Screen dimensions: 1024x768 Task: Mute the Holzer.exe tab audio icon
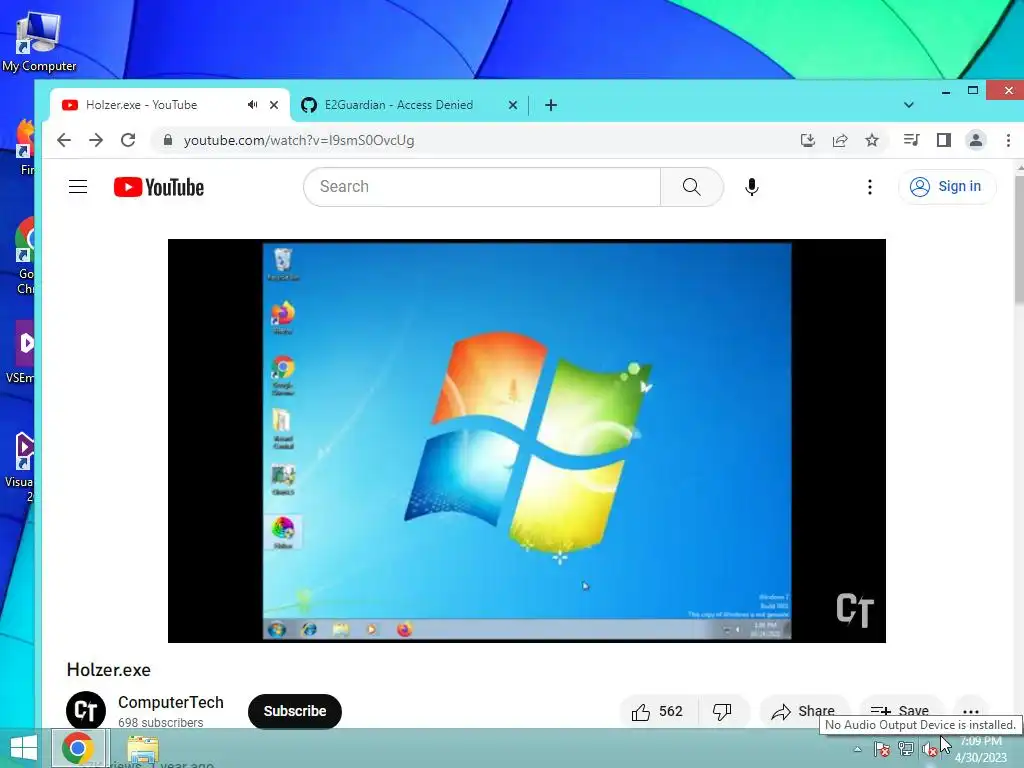(252, 104)
